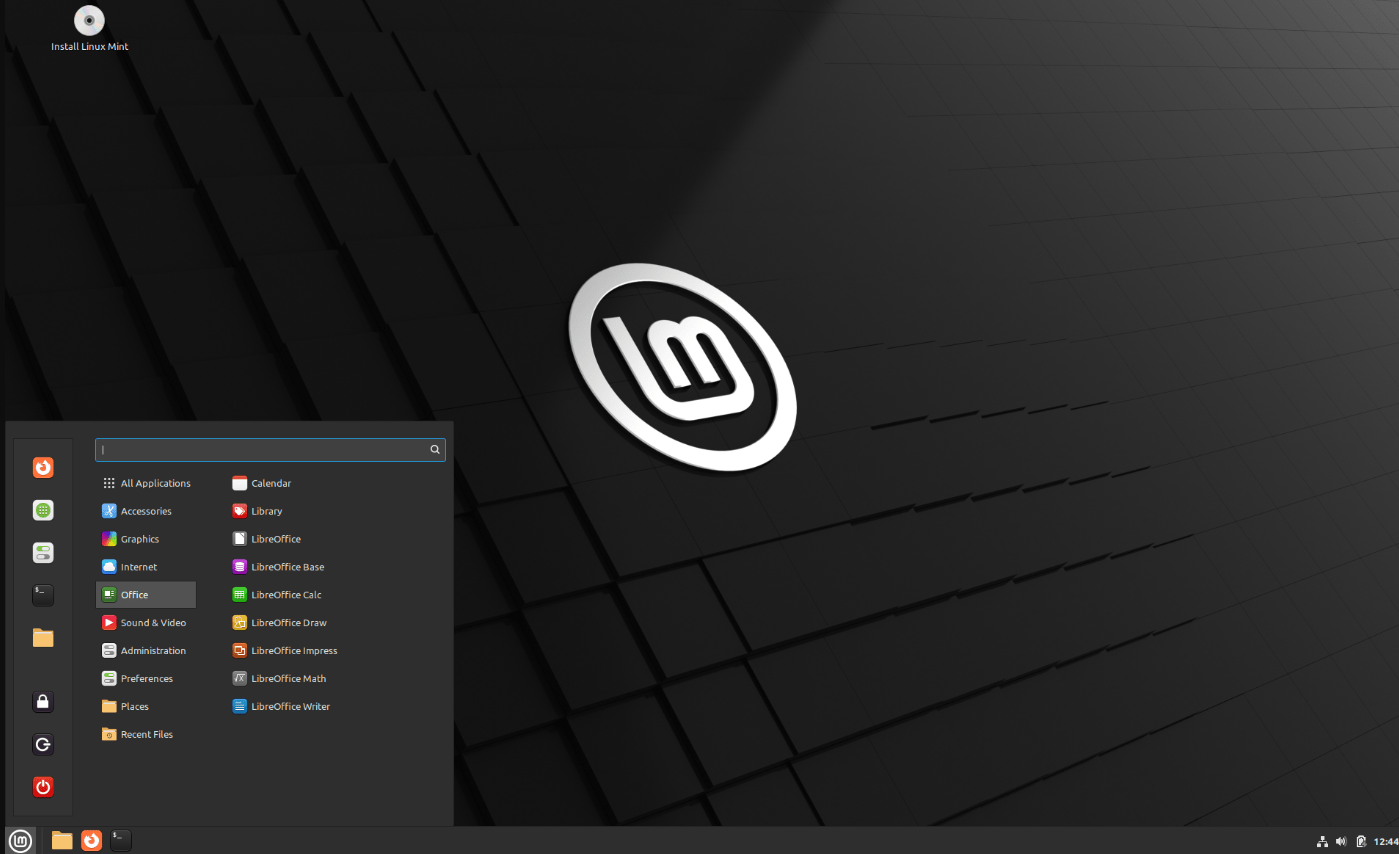Open the Places category

tap(146, 707)
